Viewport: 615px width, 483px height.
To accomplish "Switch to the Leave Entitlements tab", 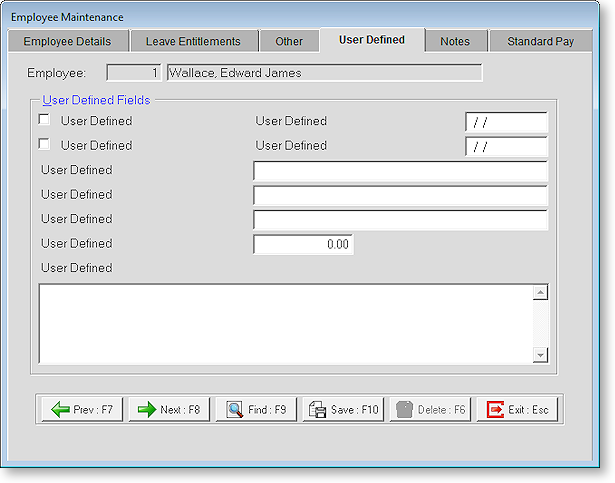I will pyautogui.click(x=193, y=41).
